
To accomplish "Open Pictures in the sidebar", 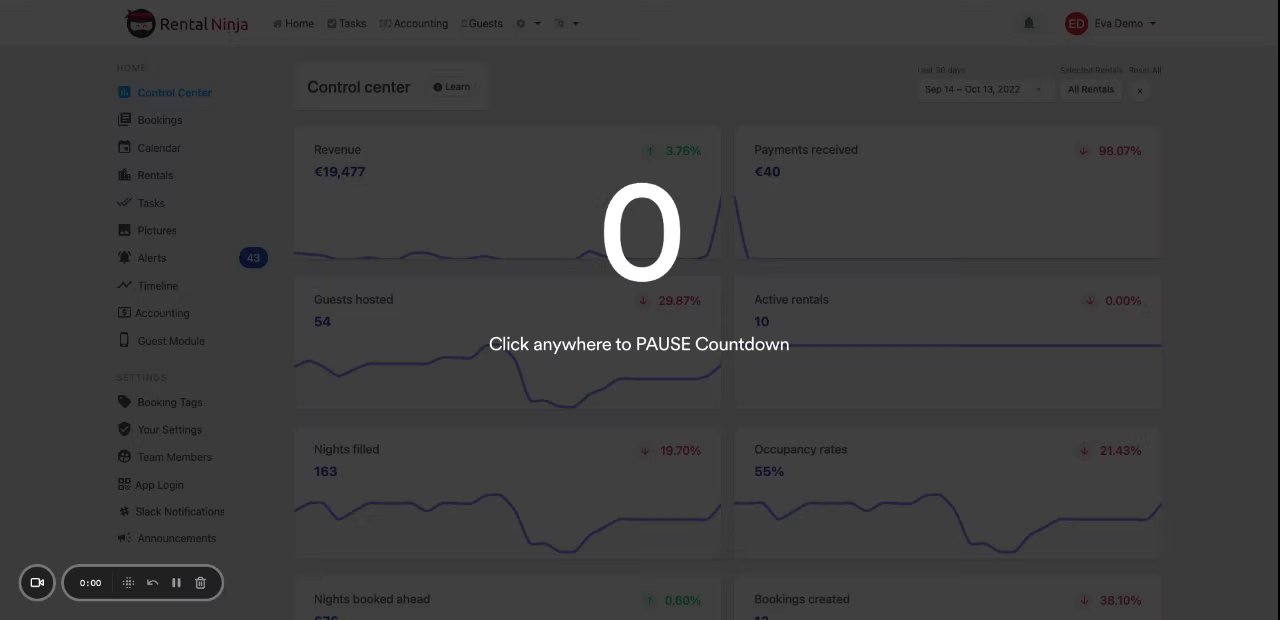I will pyautogui.click(x=156, y=230).
